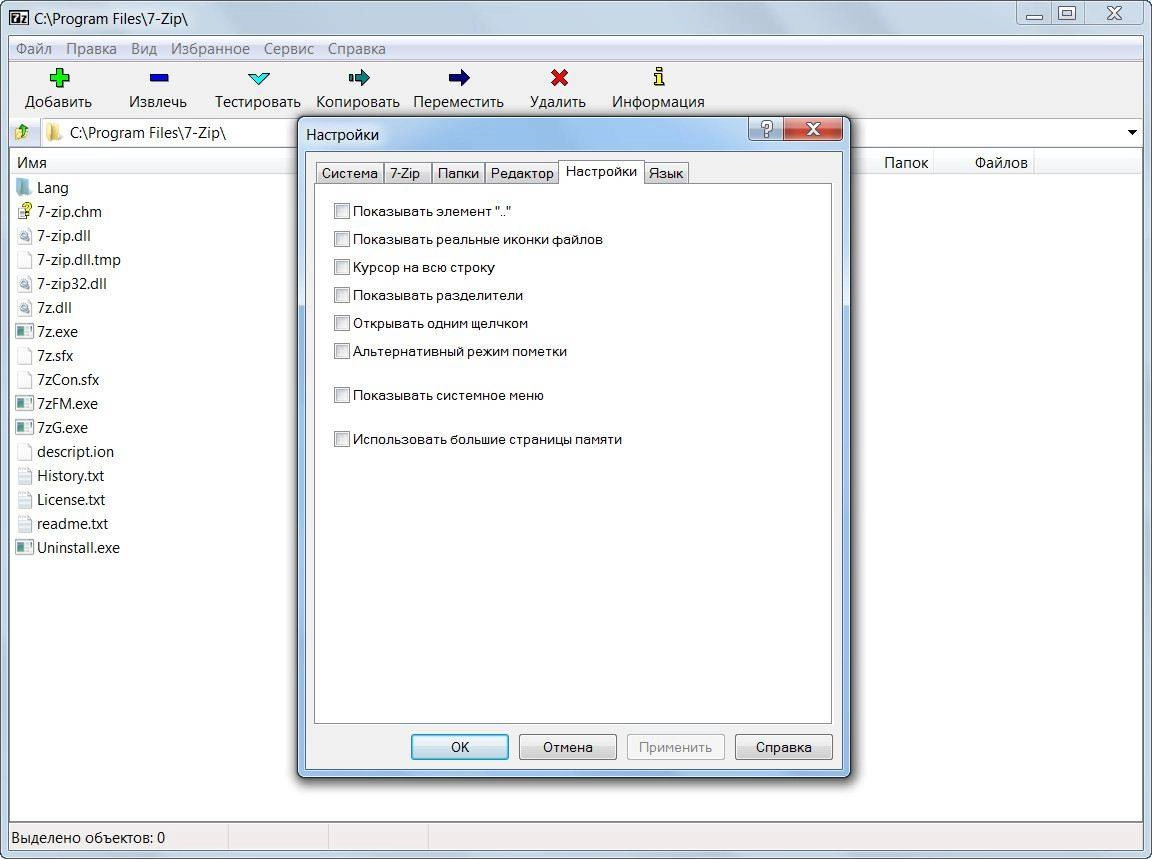Switch to the Папки tab
This screenshot has width=1152, height=859.
[458, 173]
